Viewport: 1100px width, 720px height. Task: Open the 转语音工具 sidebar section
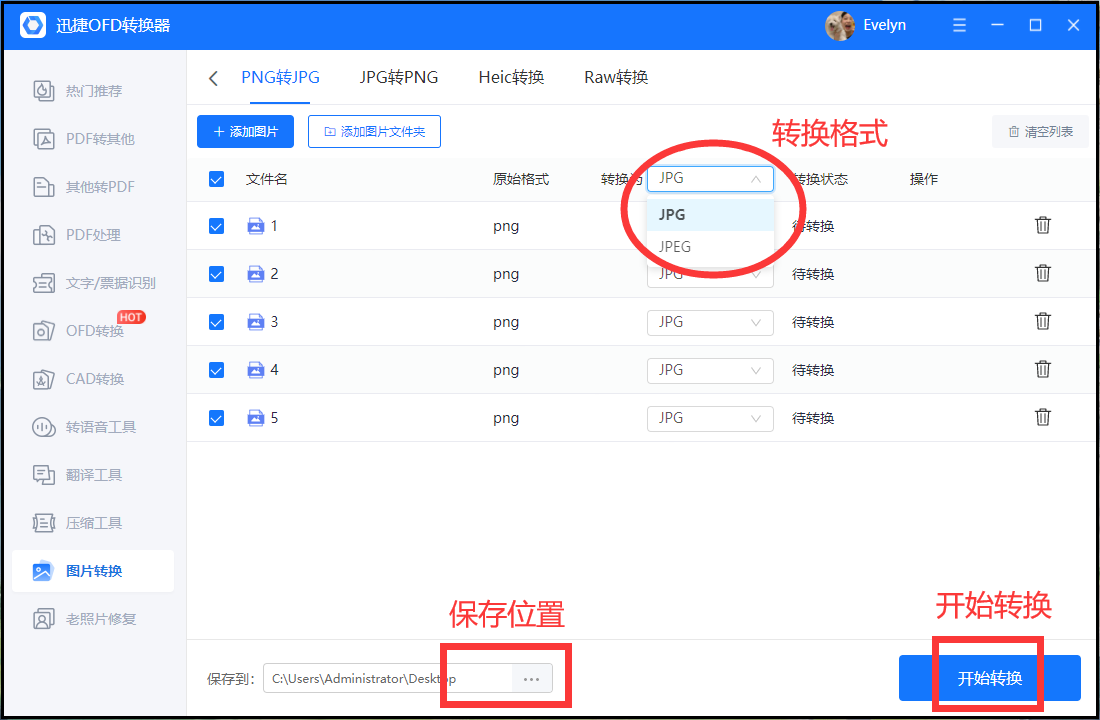click(x=93, y=427)
